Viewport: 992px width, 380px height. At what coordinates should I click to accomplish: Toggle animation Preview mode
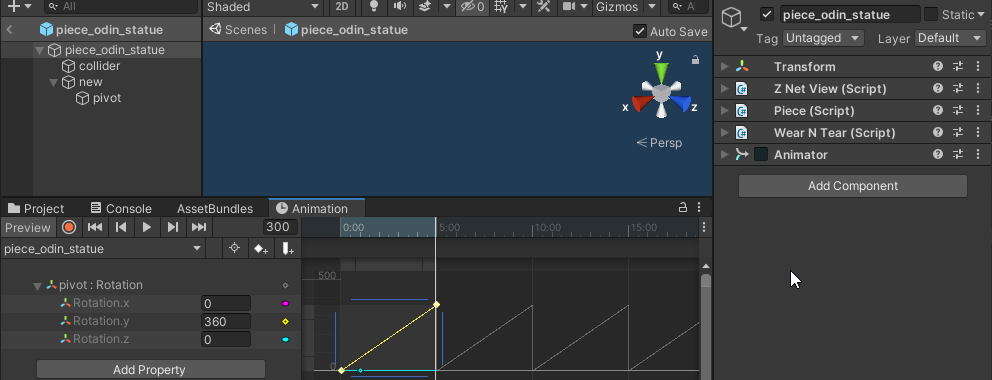[x=28, y=227]
